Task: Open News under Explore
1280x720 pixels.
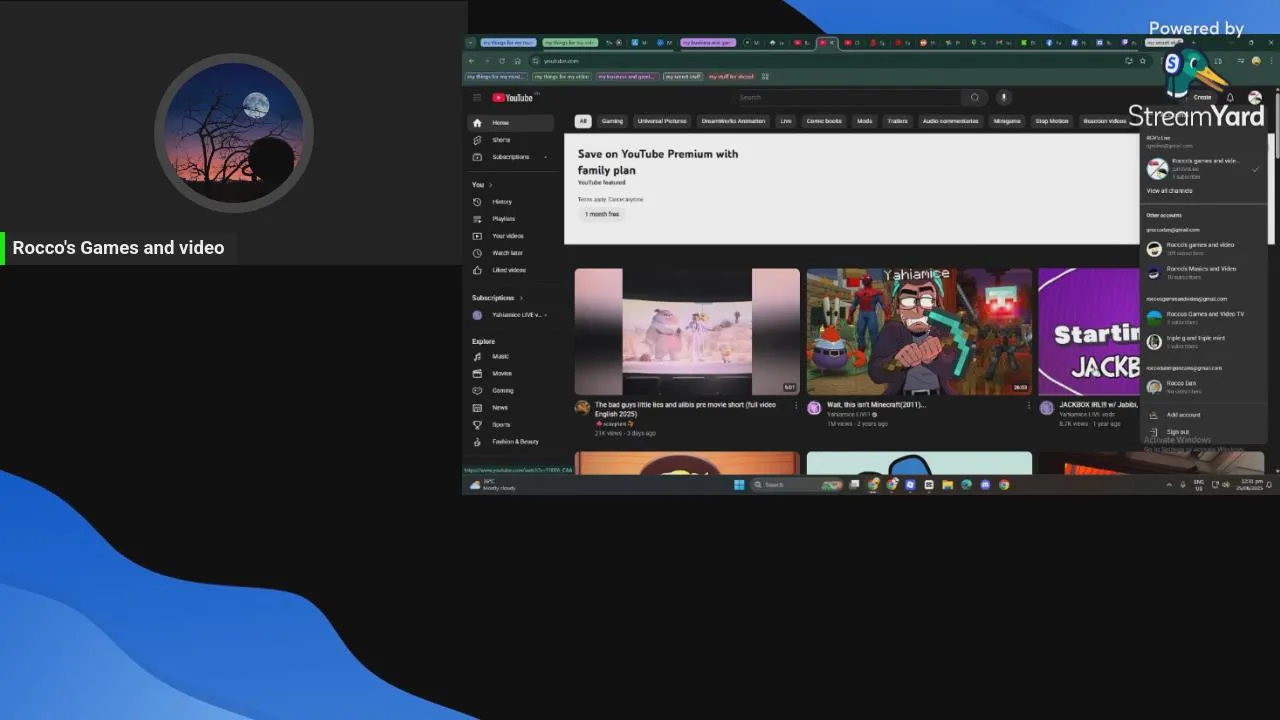Action: click(x=511, y=407)
